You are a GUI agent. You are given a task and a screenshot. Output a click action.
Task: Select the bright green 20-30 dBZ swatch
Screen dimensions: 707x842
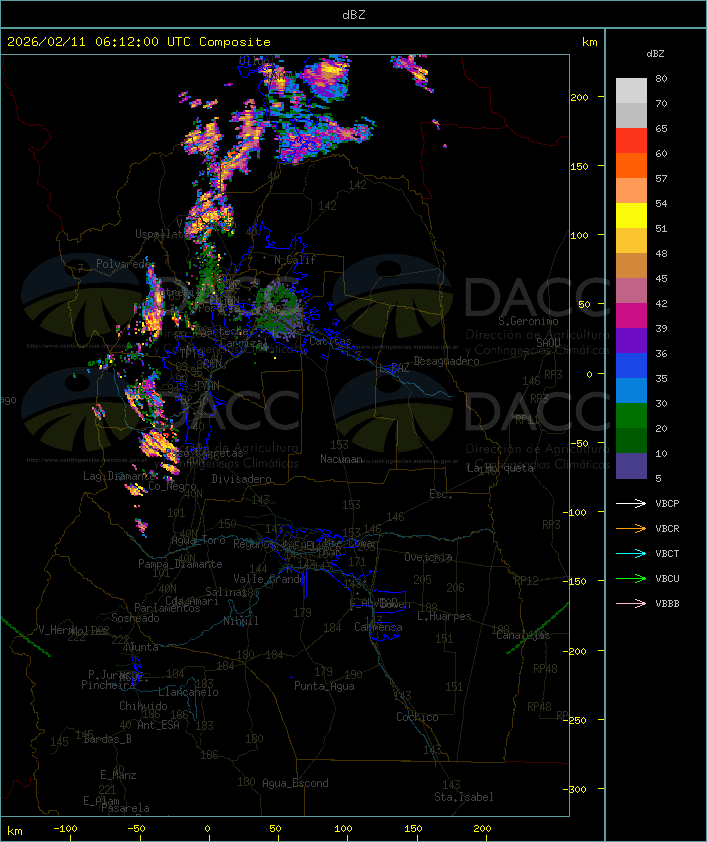631,416
